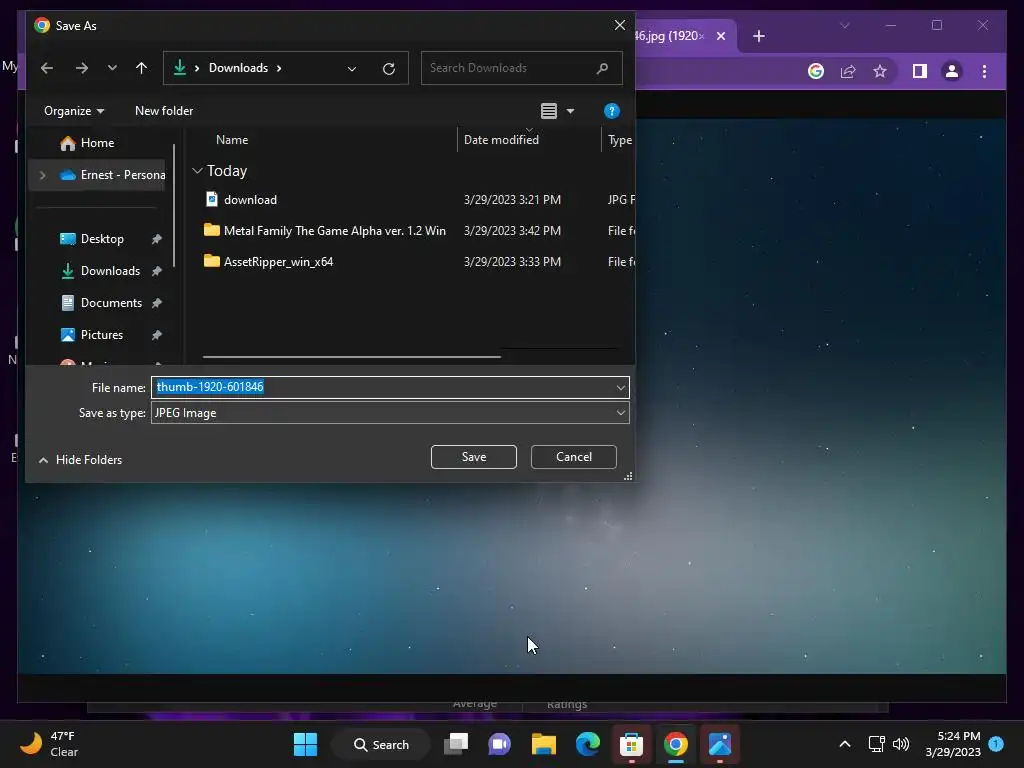Open the Chrome profile icon
Image resolution: width=1024 pixels, height=768 pixels.
coord(952,71)
